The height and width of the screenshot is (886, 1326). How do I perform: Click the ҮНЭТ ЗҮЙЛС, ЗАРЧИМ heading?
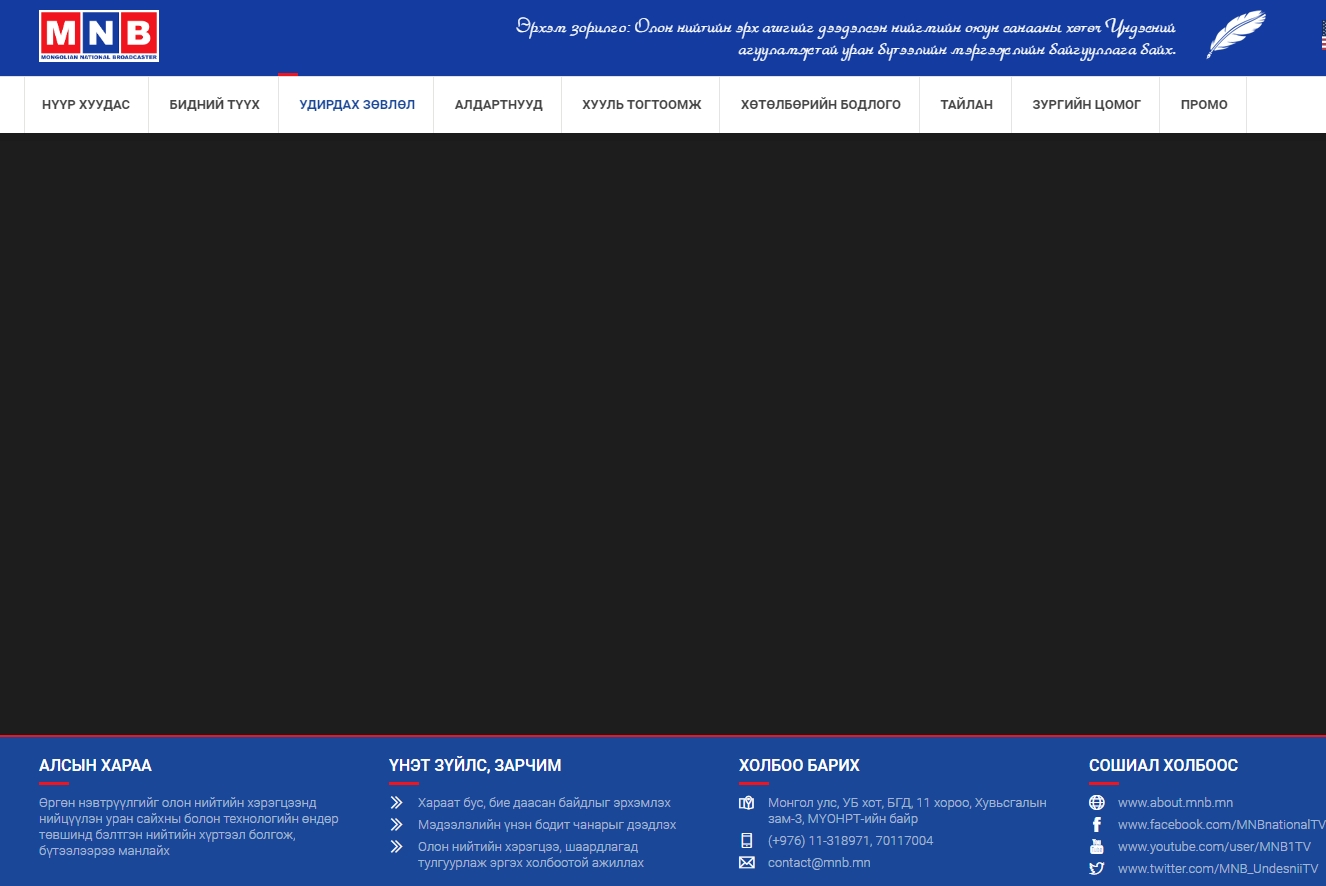pyautogui.click(x=475, y=765)
